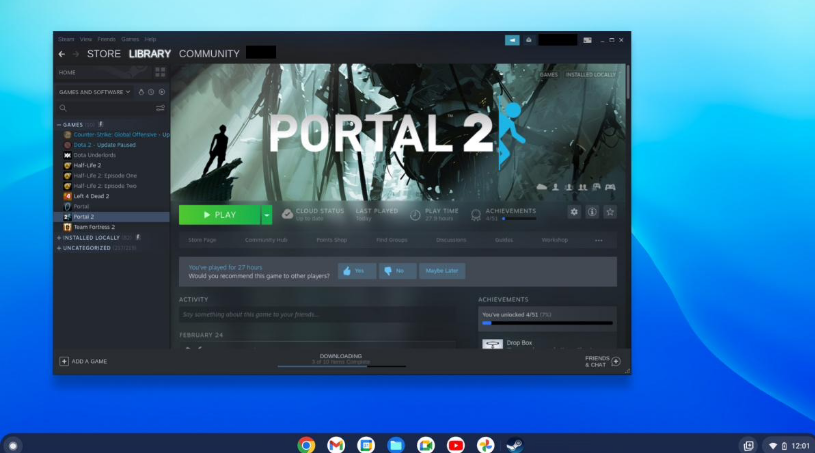Switch to the COMMUNITY tab
815x453 pixels.
209,54
